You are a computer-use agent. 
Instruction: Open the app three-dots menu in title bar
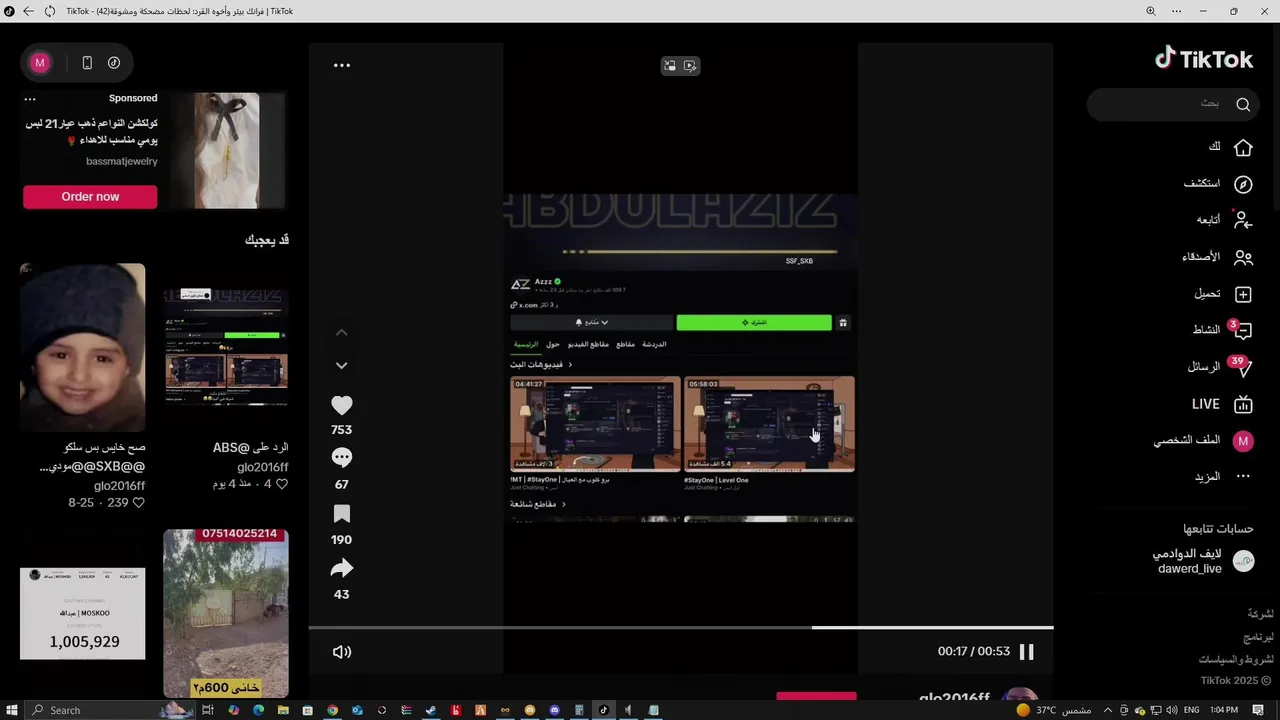click(x=1177, y=11)
